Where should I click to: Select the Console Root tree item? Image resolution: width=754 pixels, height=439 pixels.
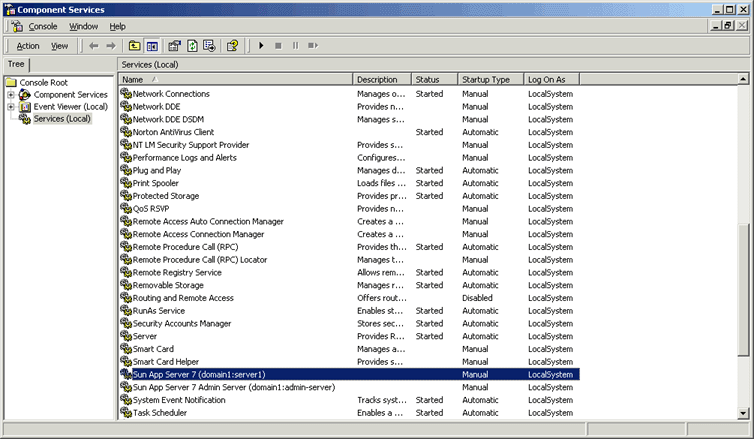pyautogui.click(x=44, y=83)
